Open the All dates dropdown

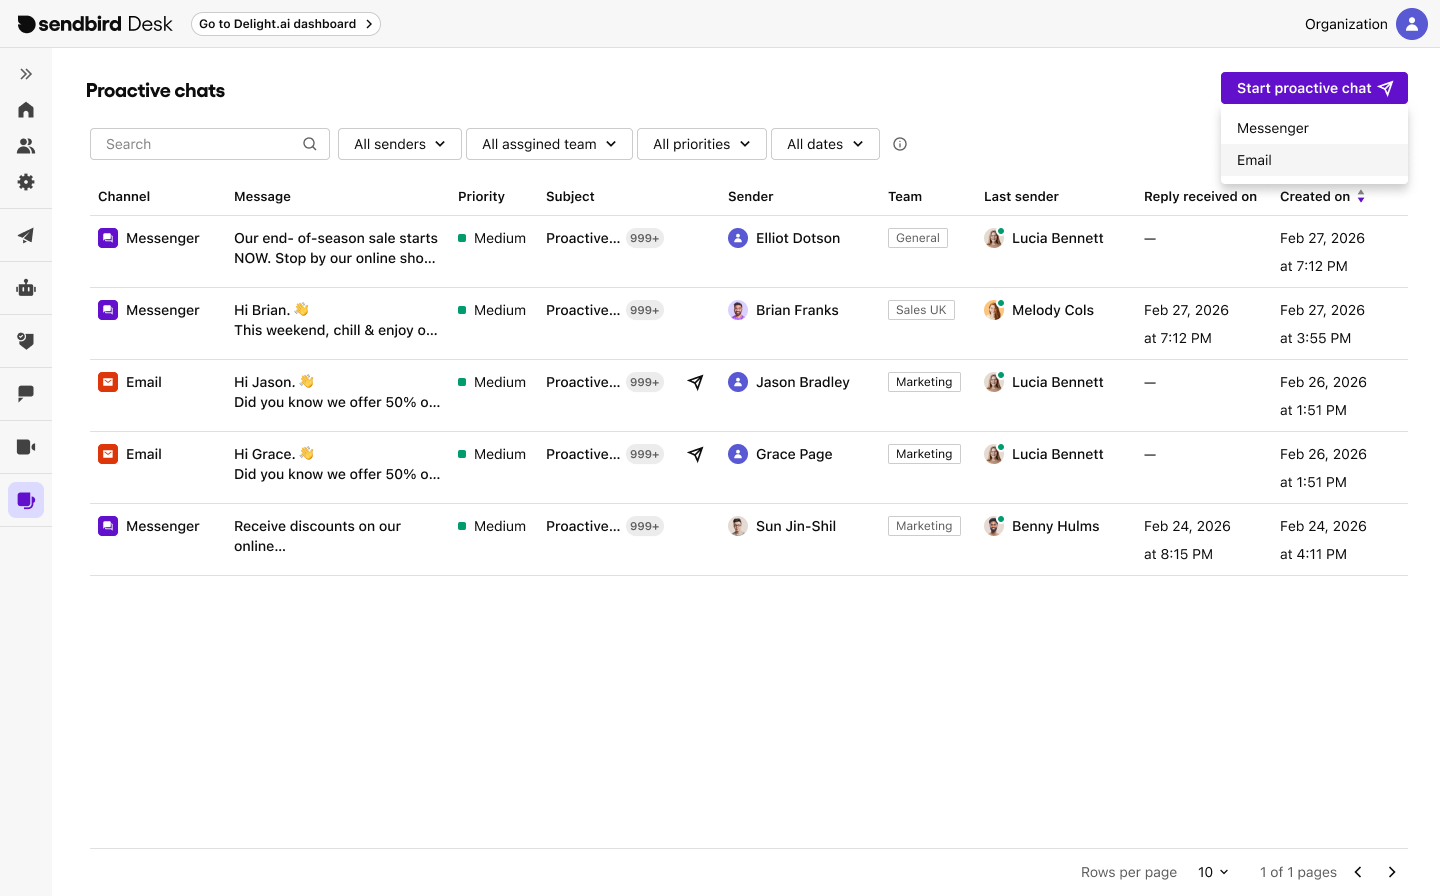(824, 144)
